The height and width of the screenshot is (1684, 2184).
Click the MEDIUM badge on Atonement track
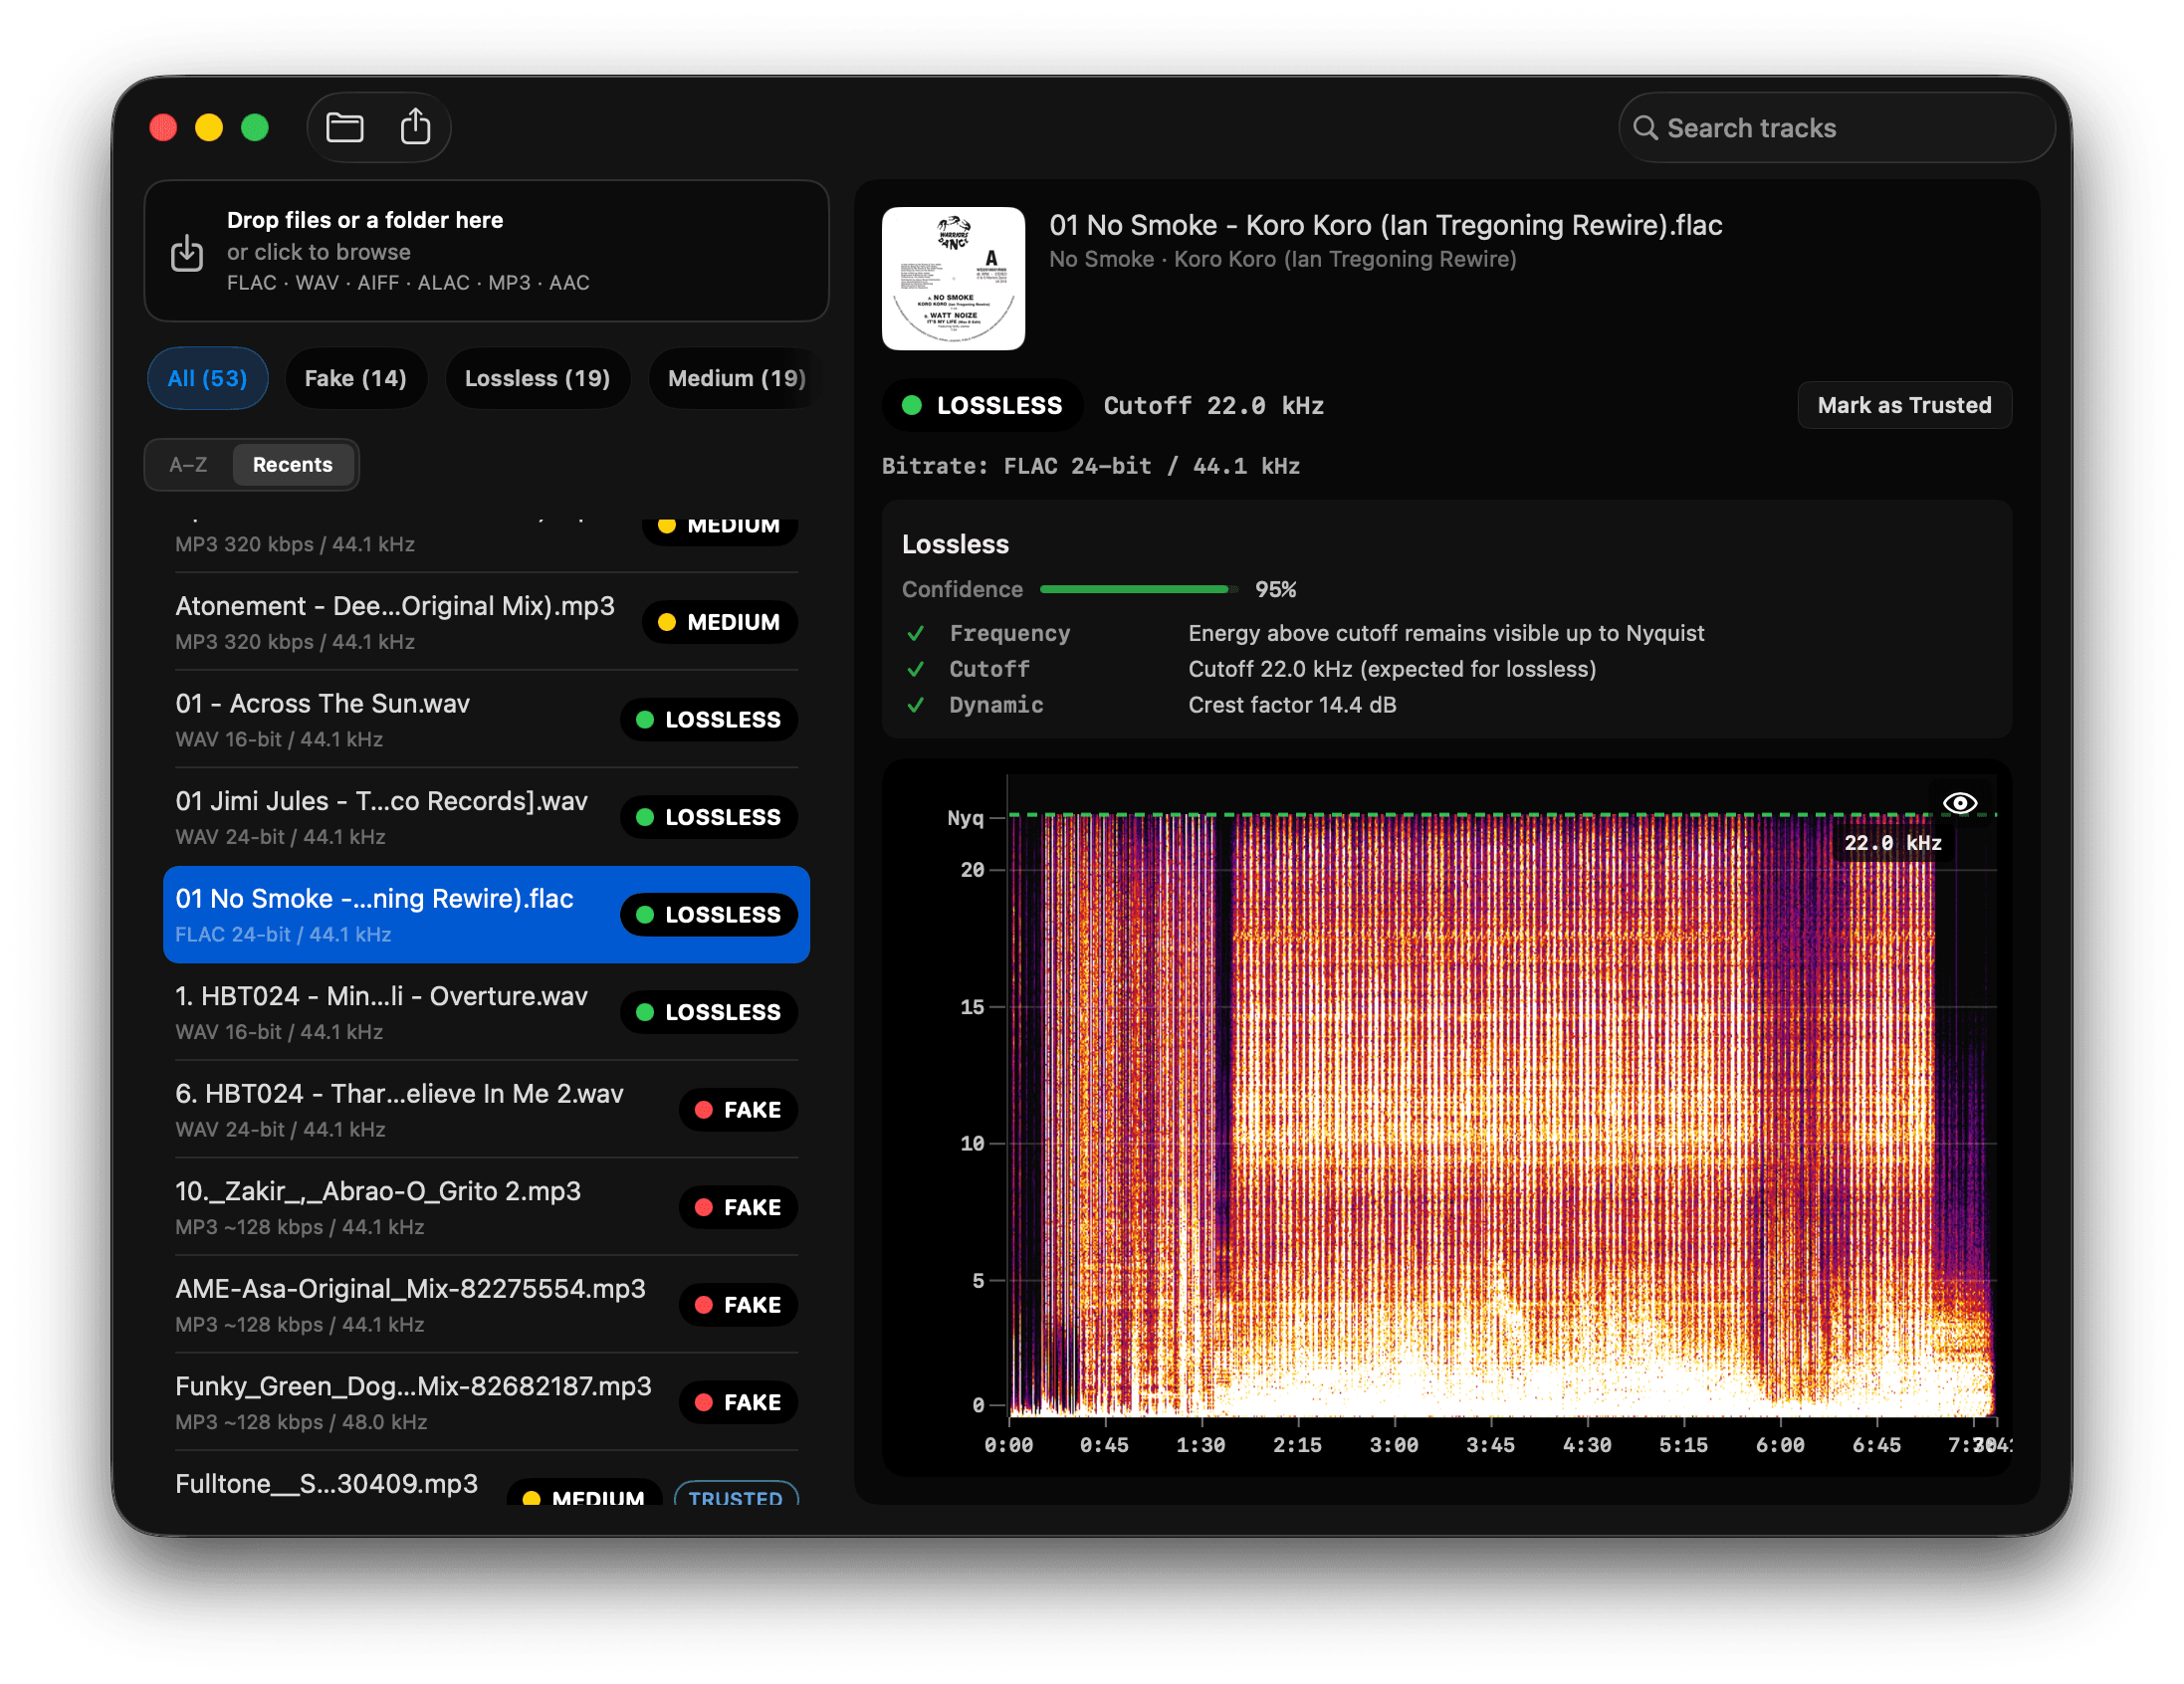pos(719,622)
